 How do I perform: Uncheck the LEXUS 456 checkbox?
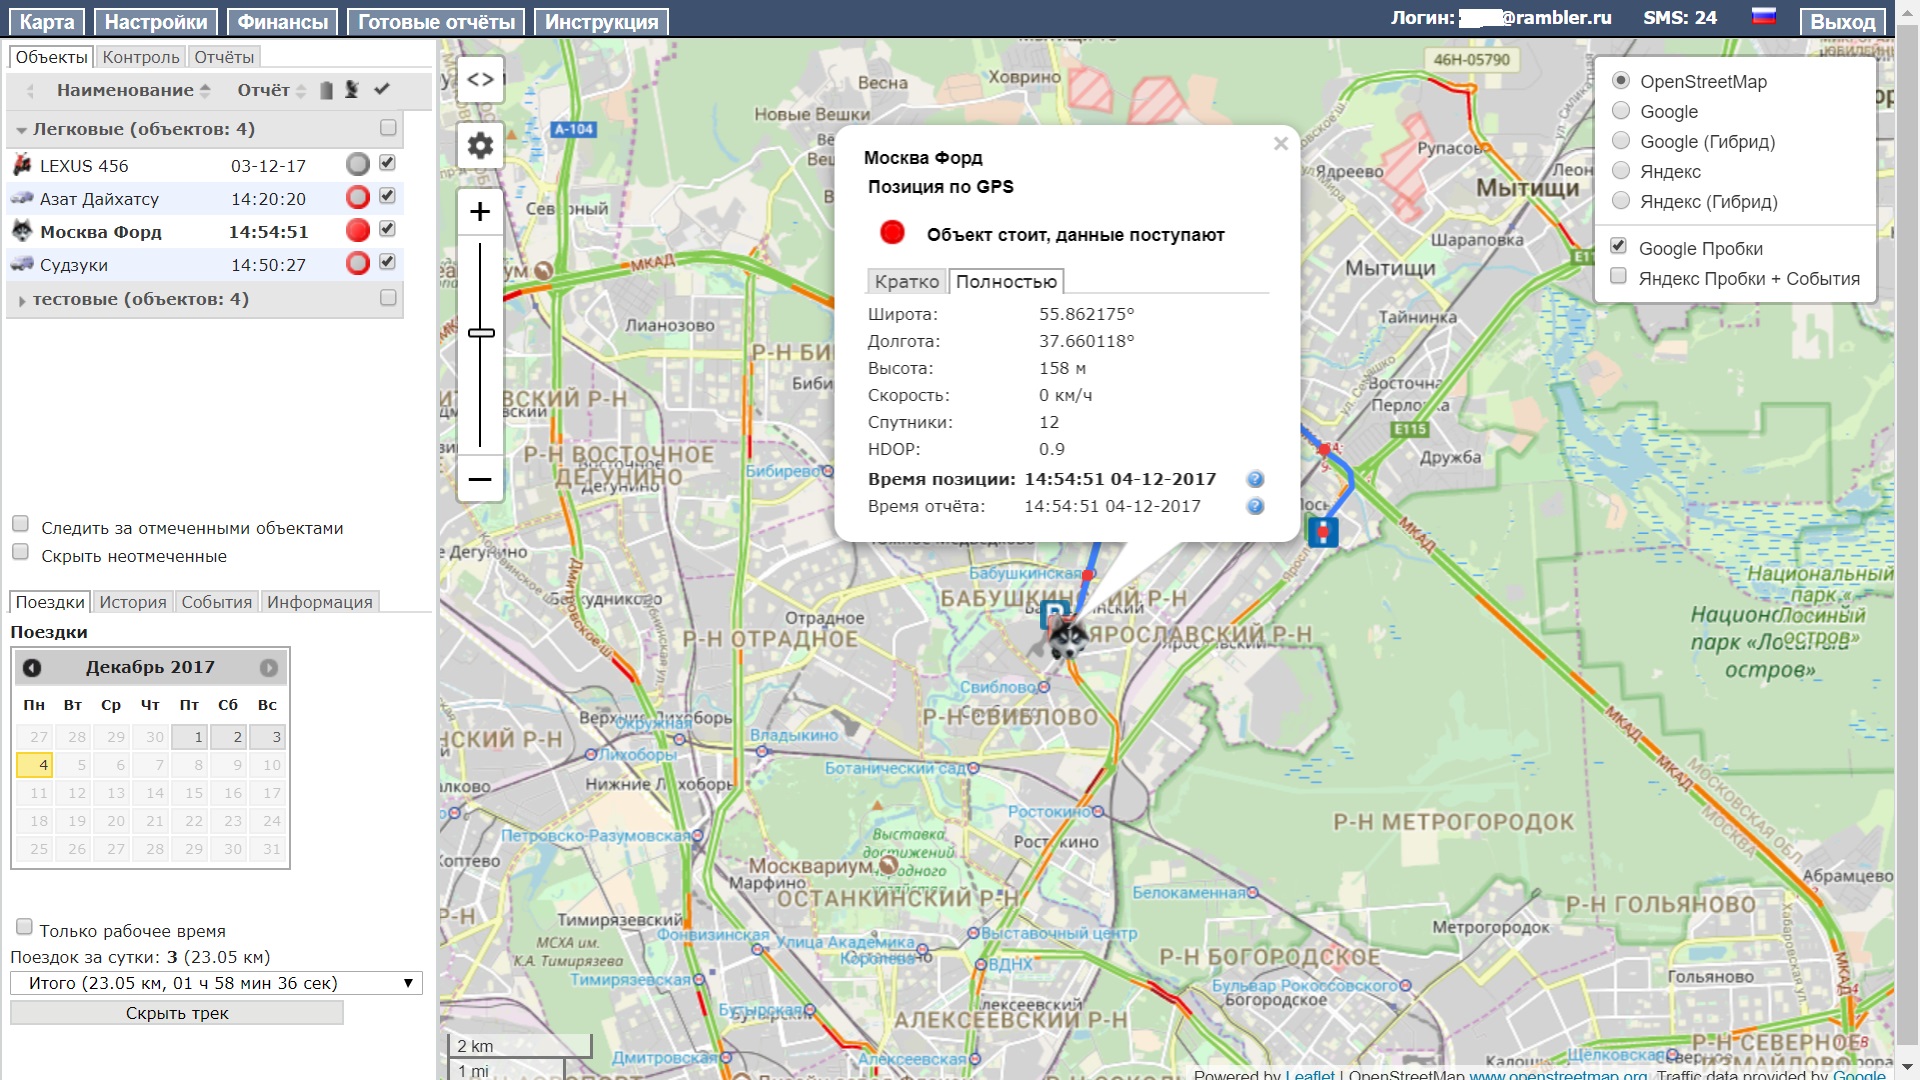388,163
